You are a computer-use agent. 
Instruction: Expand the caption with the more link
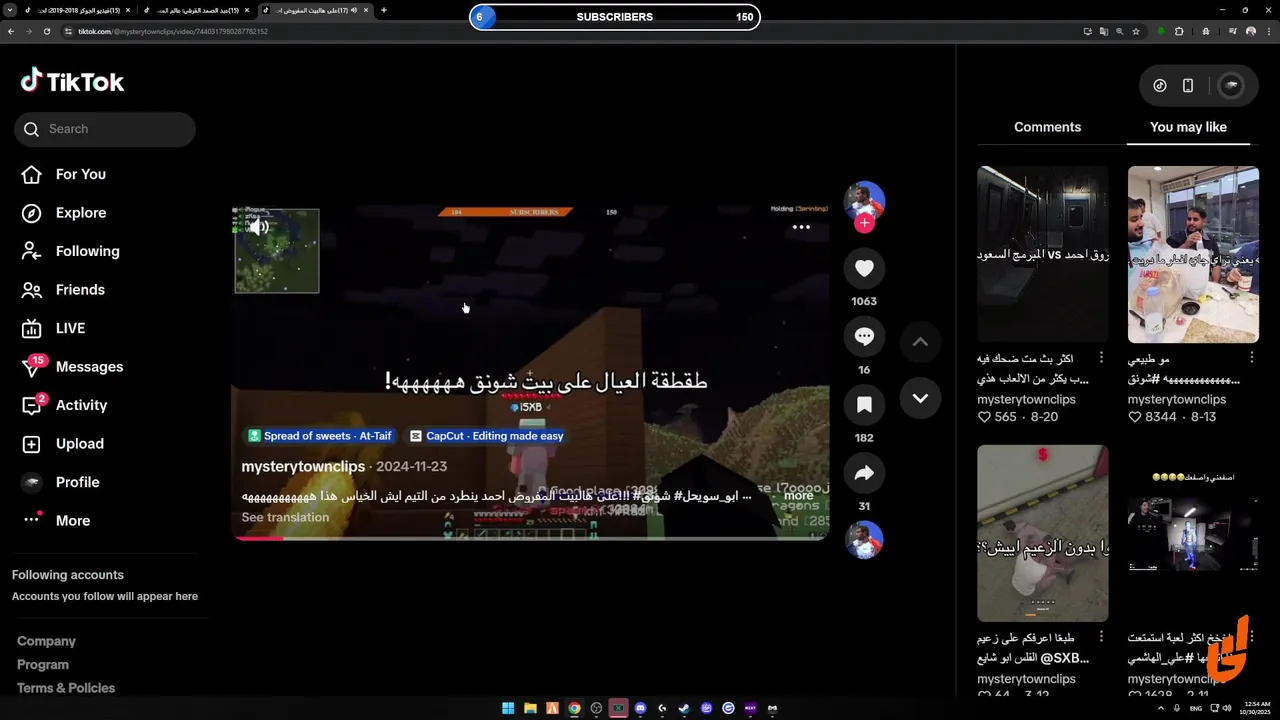click(x=799, y=496)
